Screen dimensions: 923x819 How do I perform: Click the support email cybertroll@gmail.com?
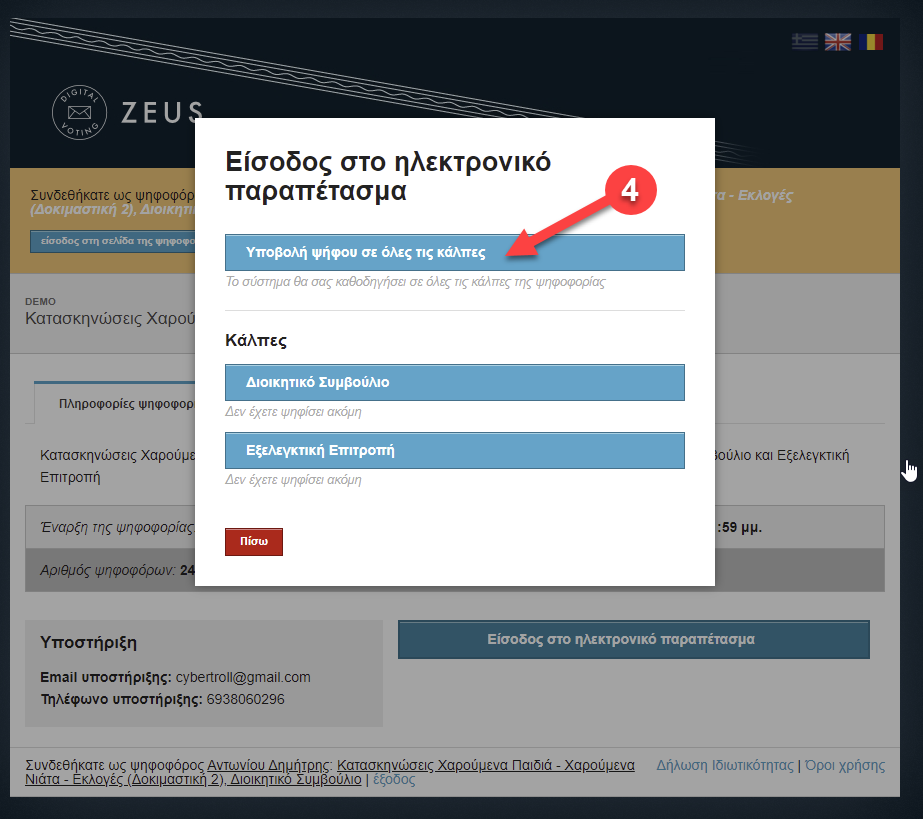click(243, 677)
